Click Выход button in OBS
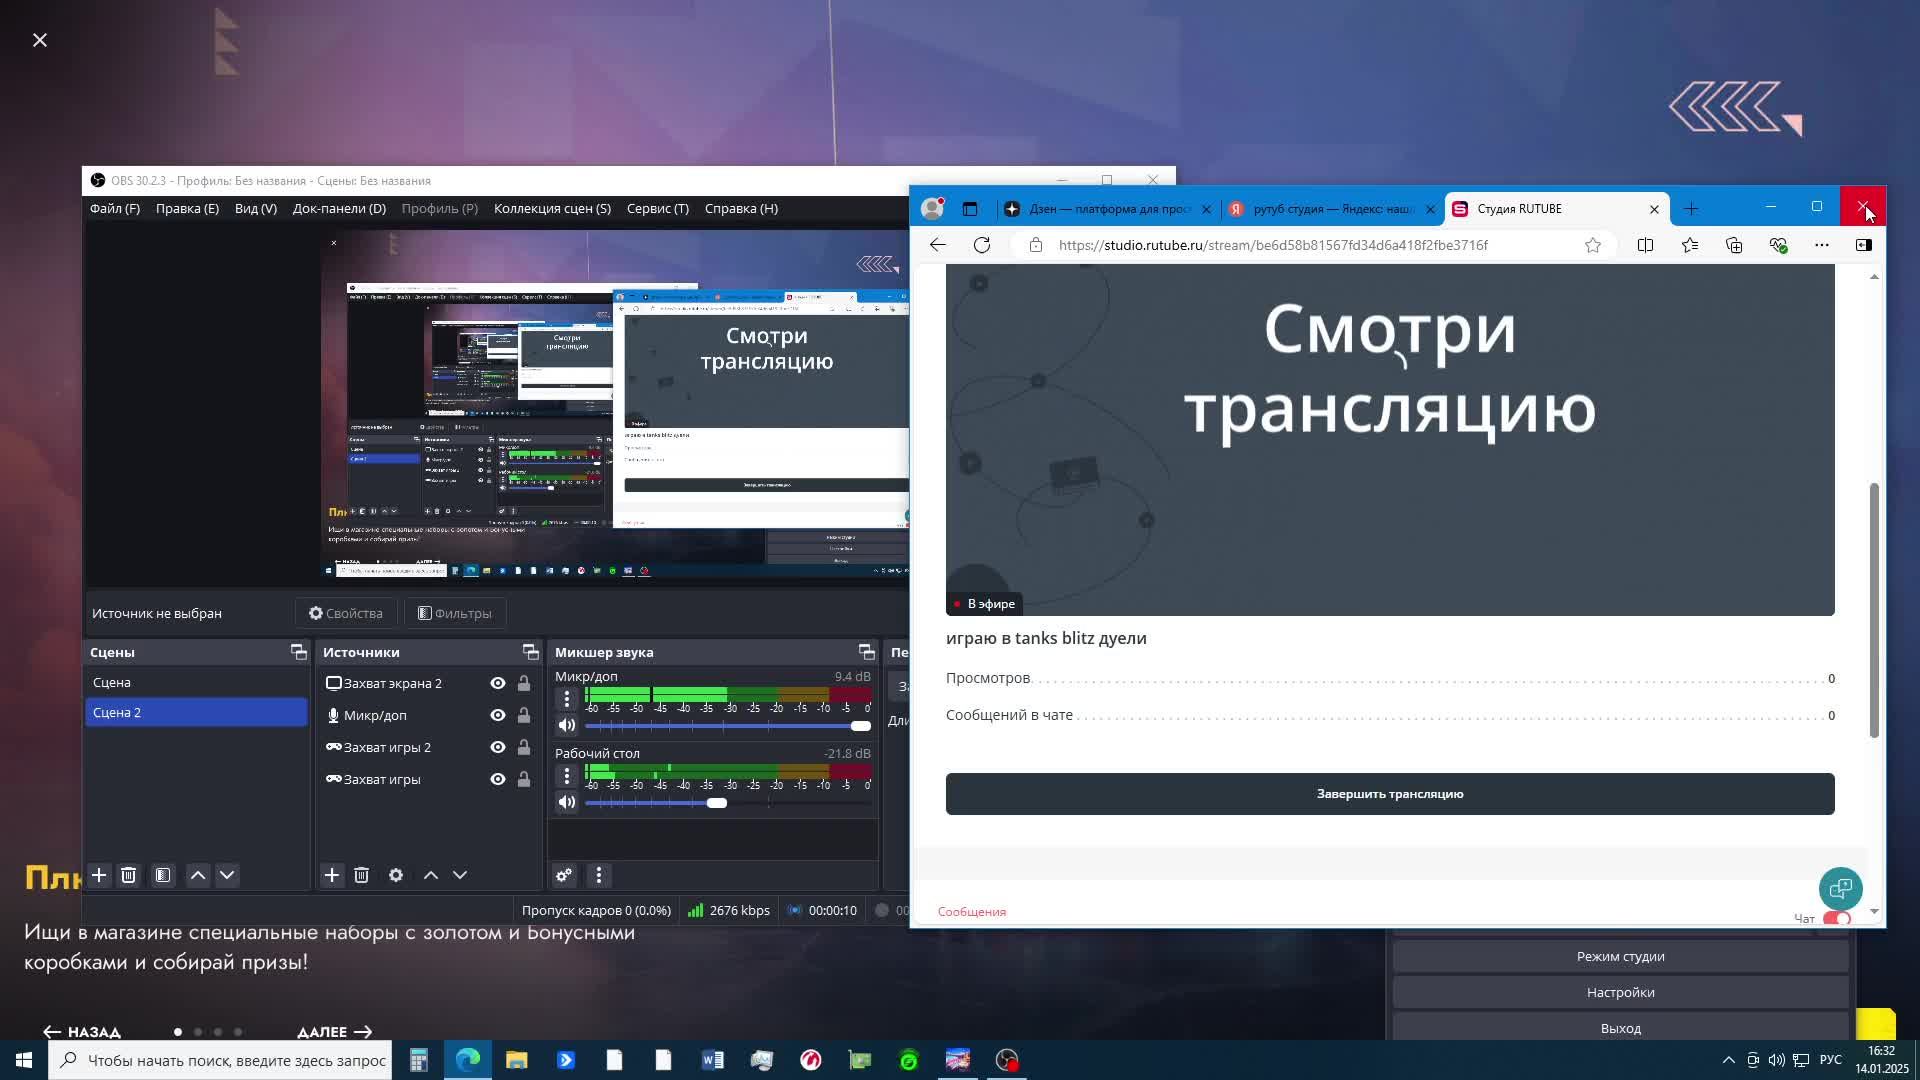 pyautogui.click(x=1620, y=1028)
